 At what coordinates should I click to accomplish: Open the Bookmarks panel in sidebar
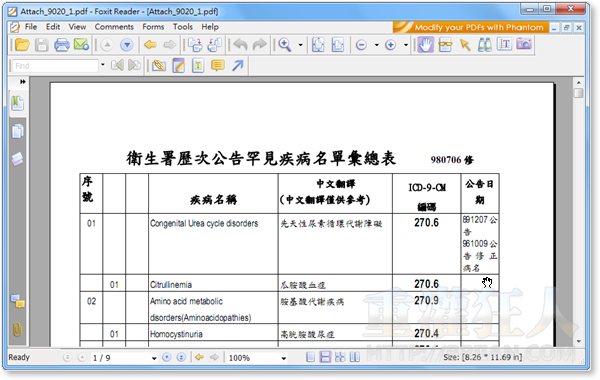pyautogui.click(x=17, y=103)
